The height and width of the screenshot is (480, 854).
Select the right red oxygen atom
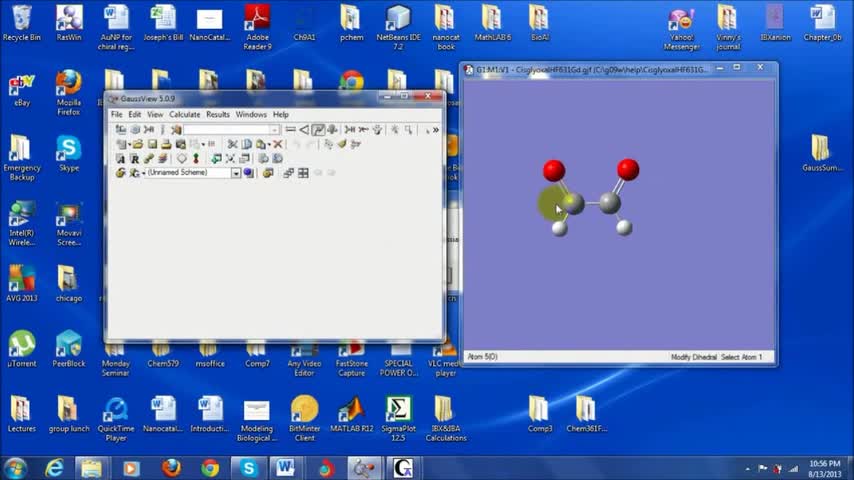point(628,169)
